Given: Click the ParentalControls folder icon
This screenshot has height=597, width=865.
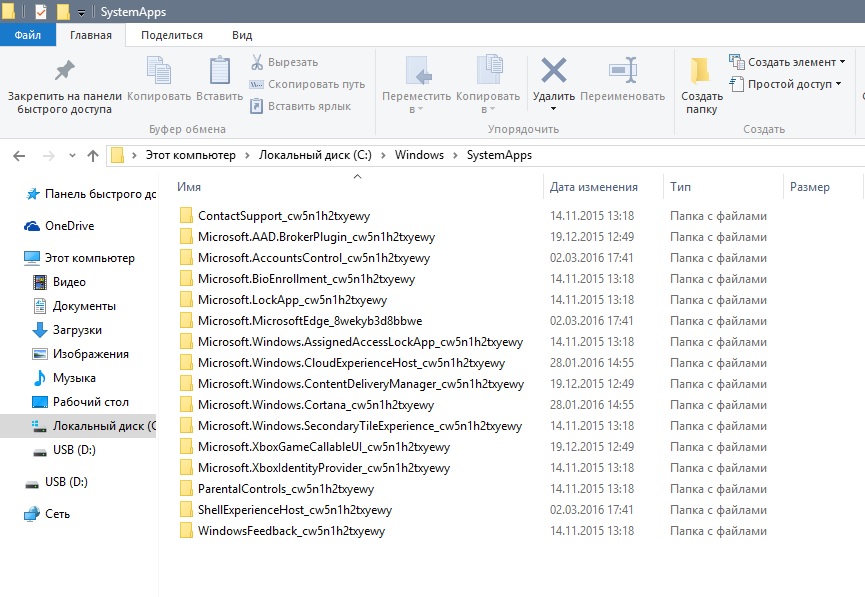Looking at the screenshot, I should click(x=186, y=488).
